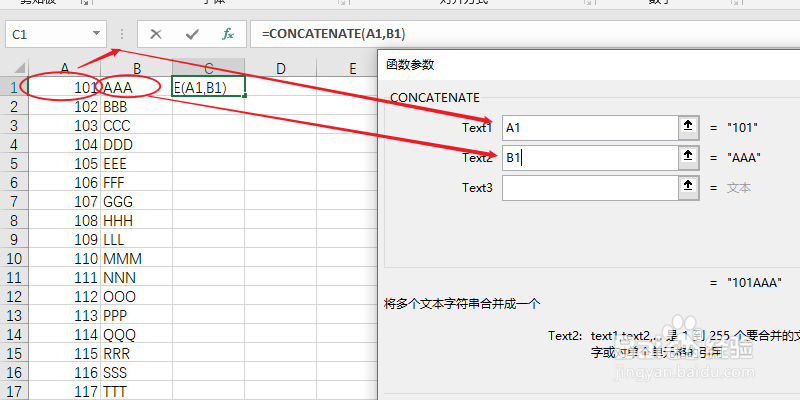800x400 pixels.
Task: Click cell containing 113
Action: (x=65, y=315)
